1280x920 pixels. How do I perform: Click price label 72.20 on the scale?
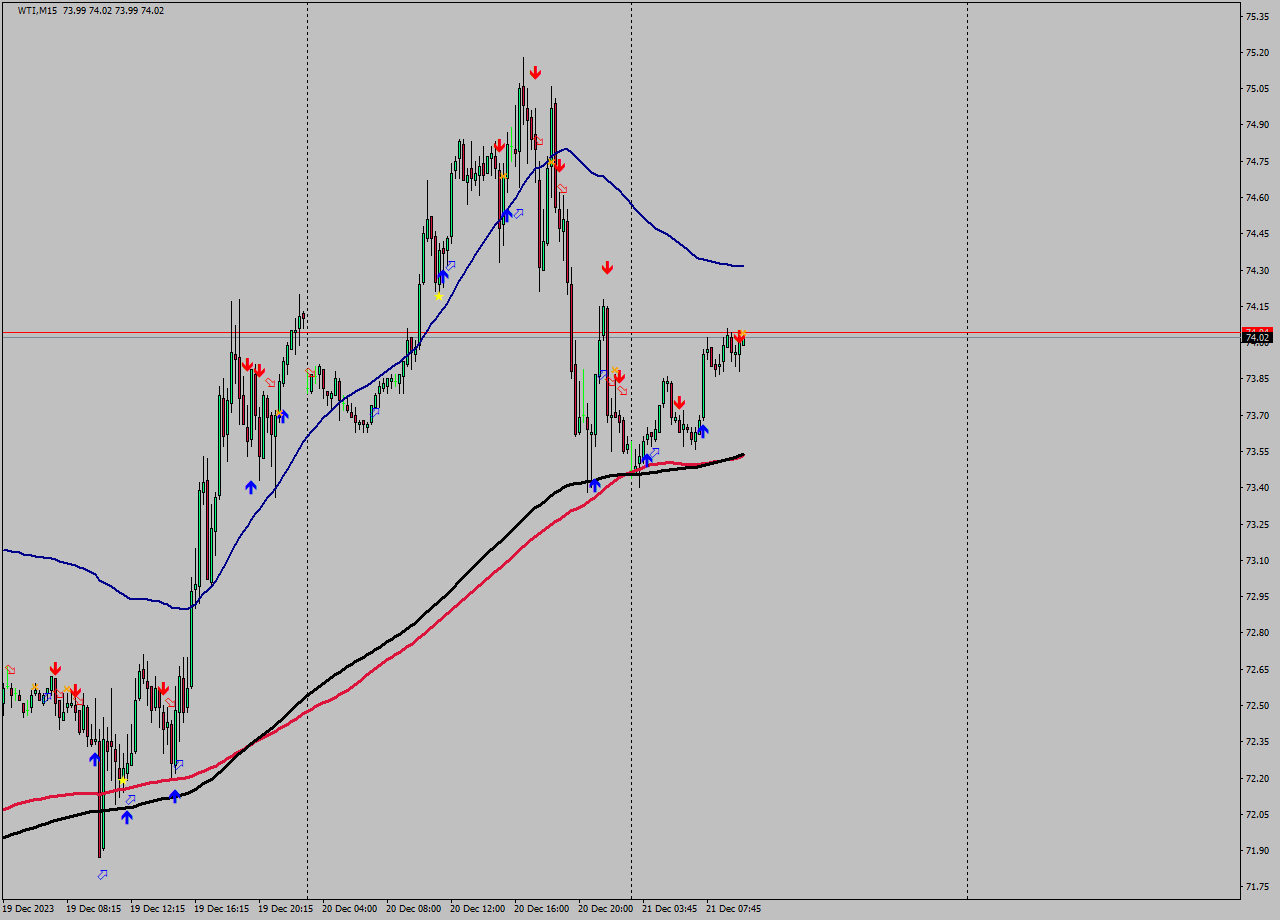point(1257,778)
